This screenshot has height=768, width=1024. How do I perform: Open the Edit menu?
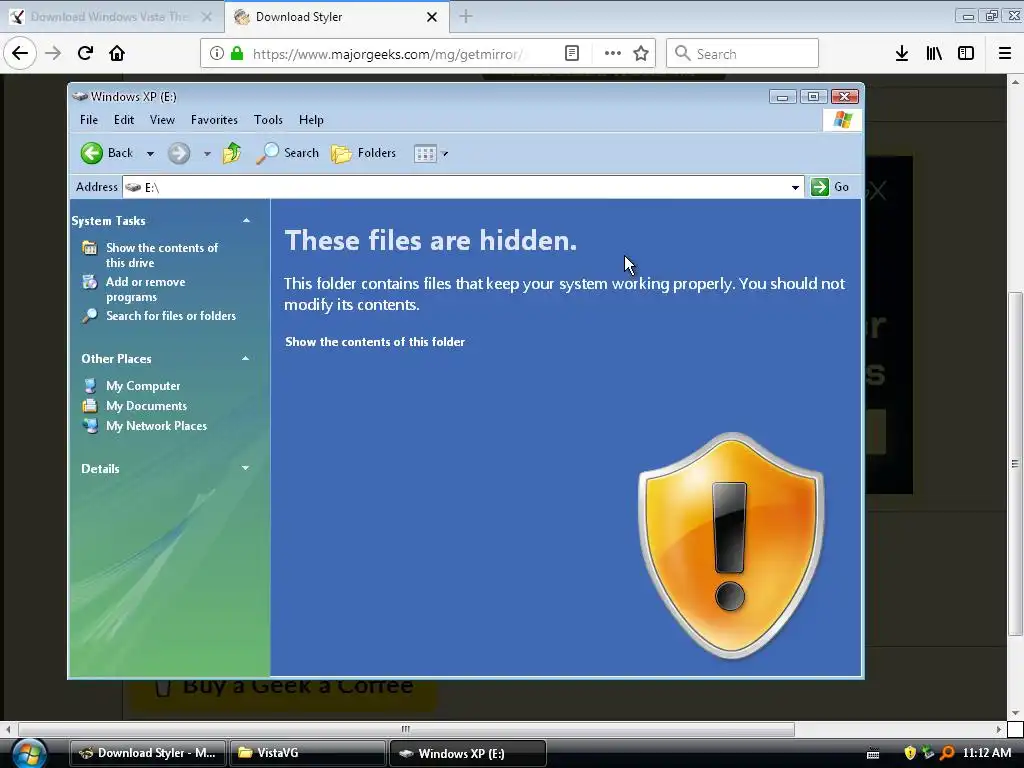pos(123,120)
